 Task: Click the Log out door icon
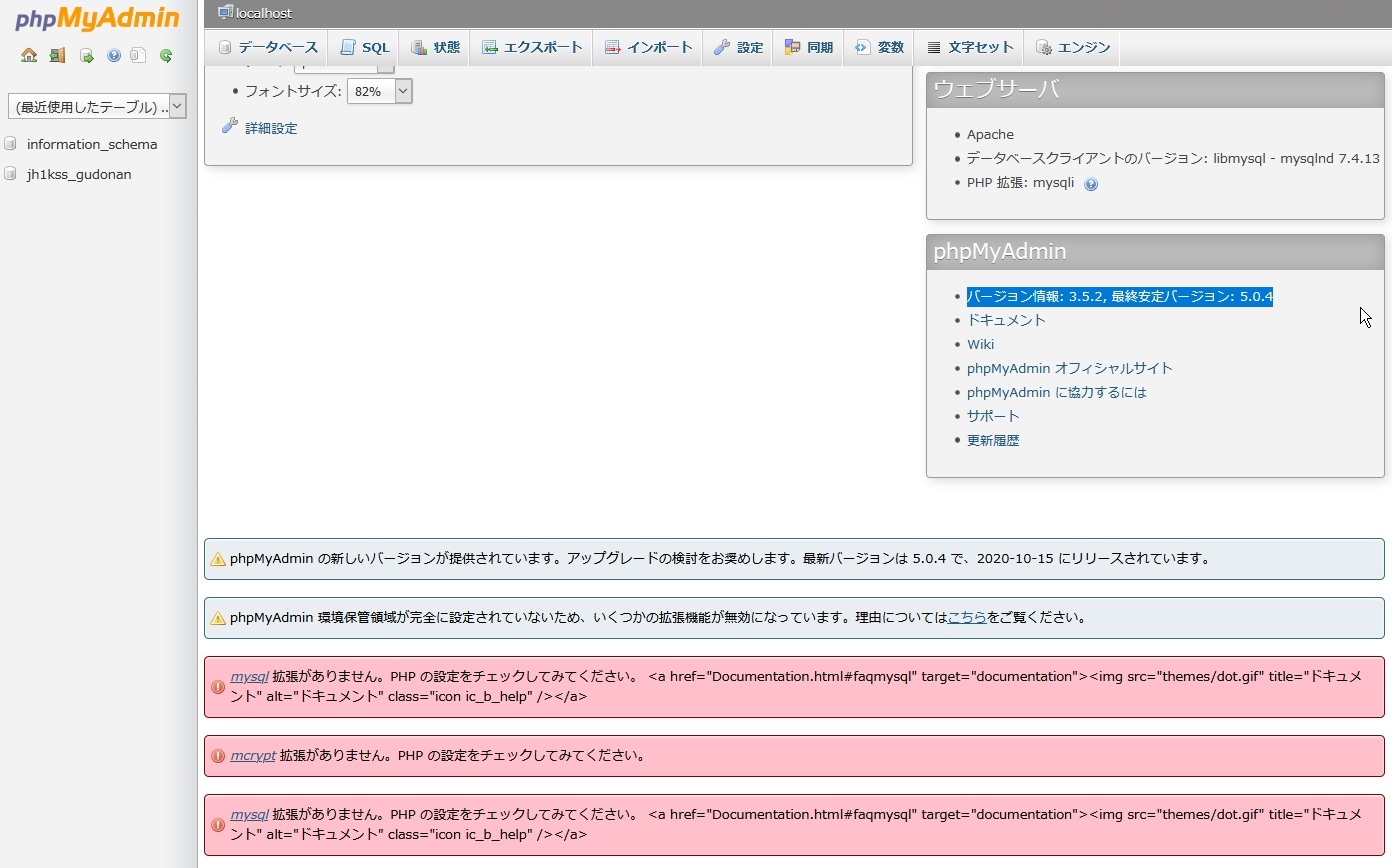(x=57, y=56)
